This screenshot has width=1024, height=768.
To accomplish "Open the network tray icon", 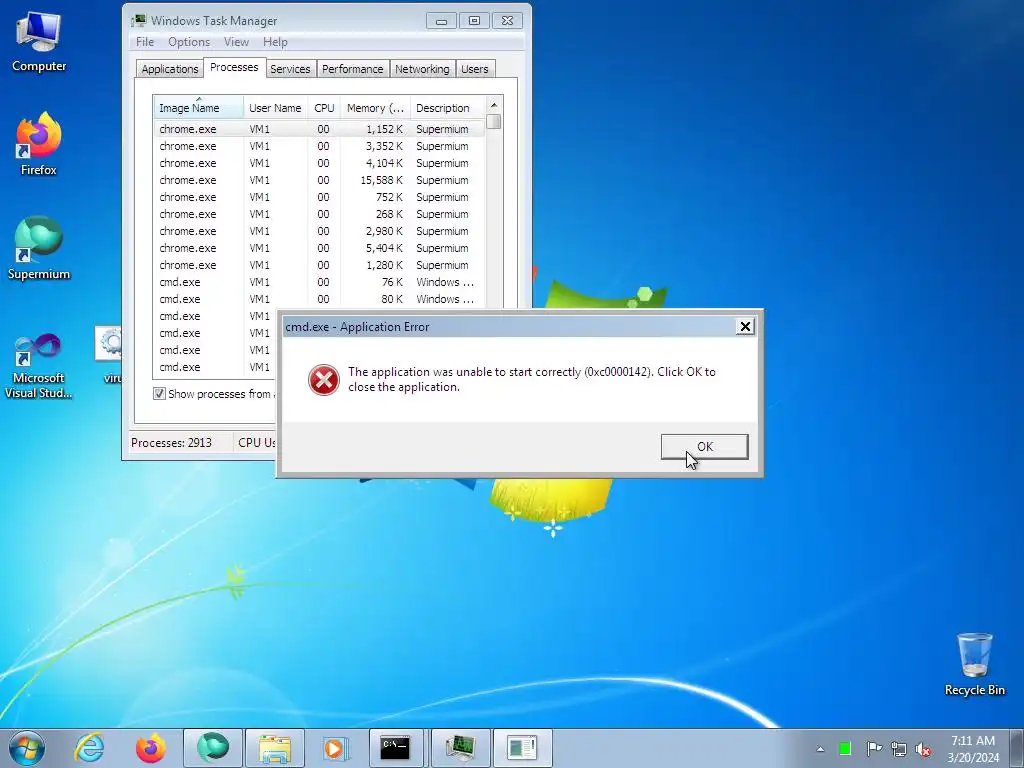I will click(x=899, y=748).
